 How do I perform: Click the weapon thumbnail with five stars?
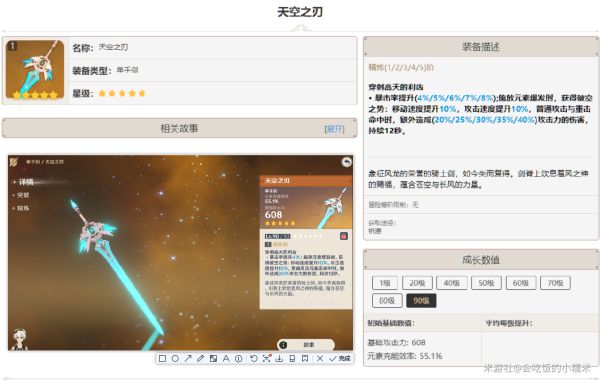tap(35, 70)
